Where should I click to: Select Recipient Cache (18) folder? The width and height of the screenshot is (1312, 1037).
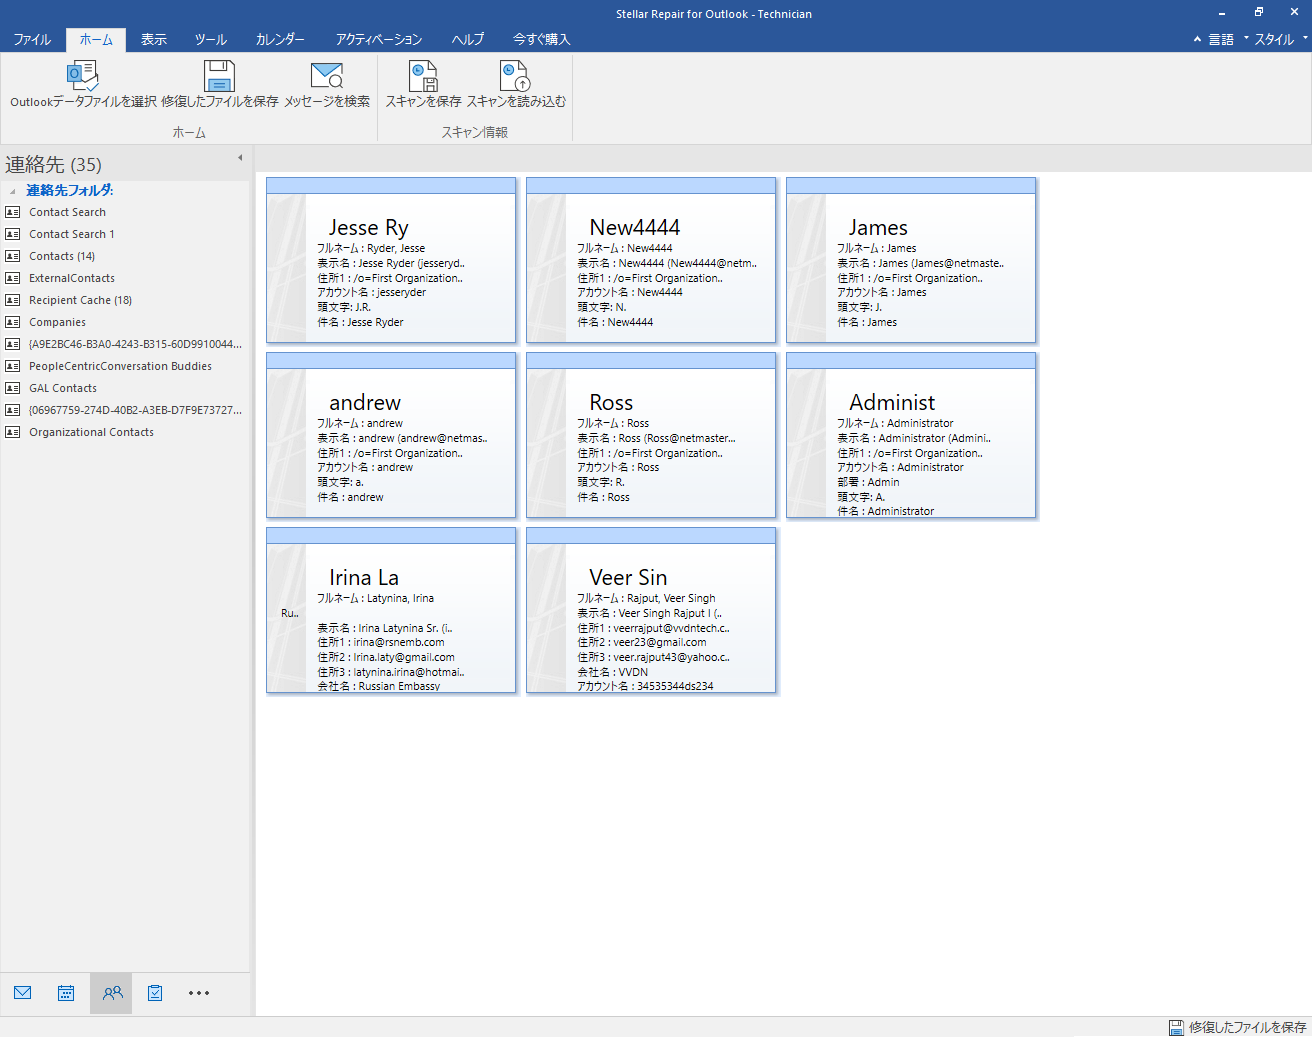(80, 300)
